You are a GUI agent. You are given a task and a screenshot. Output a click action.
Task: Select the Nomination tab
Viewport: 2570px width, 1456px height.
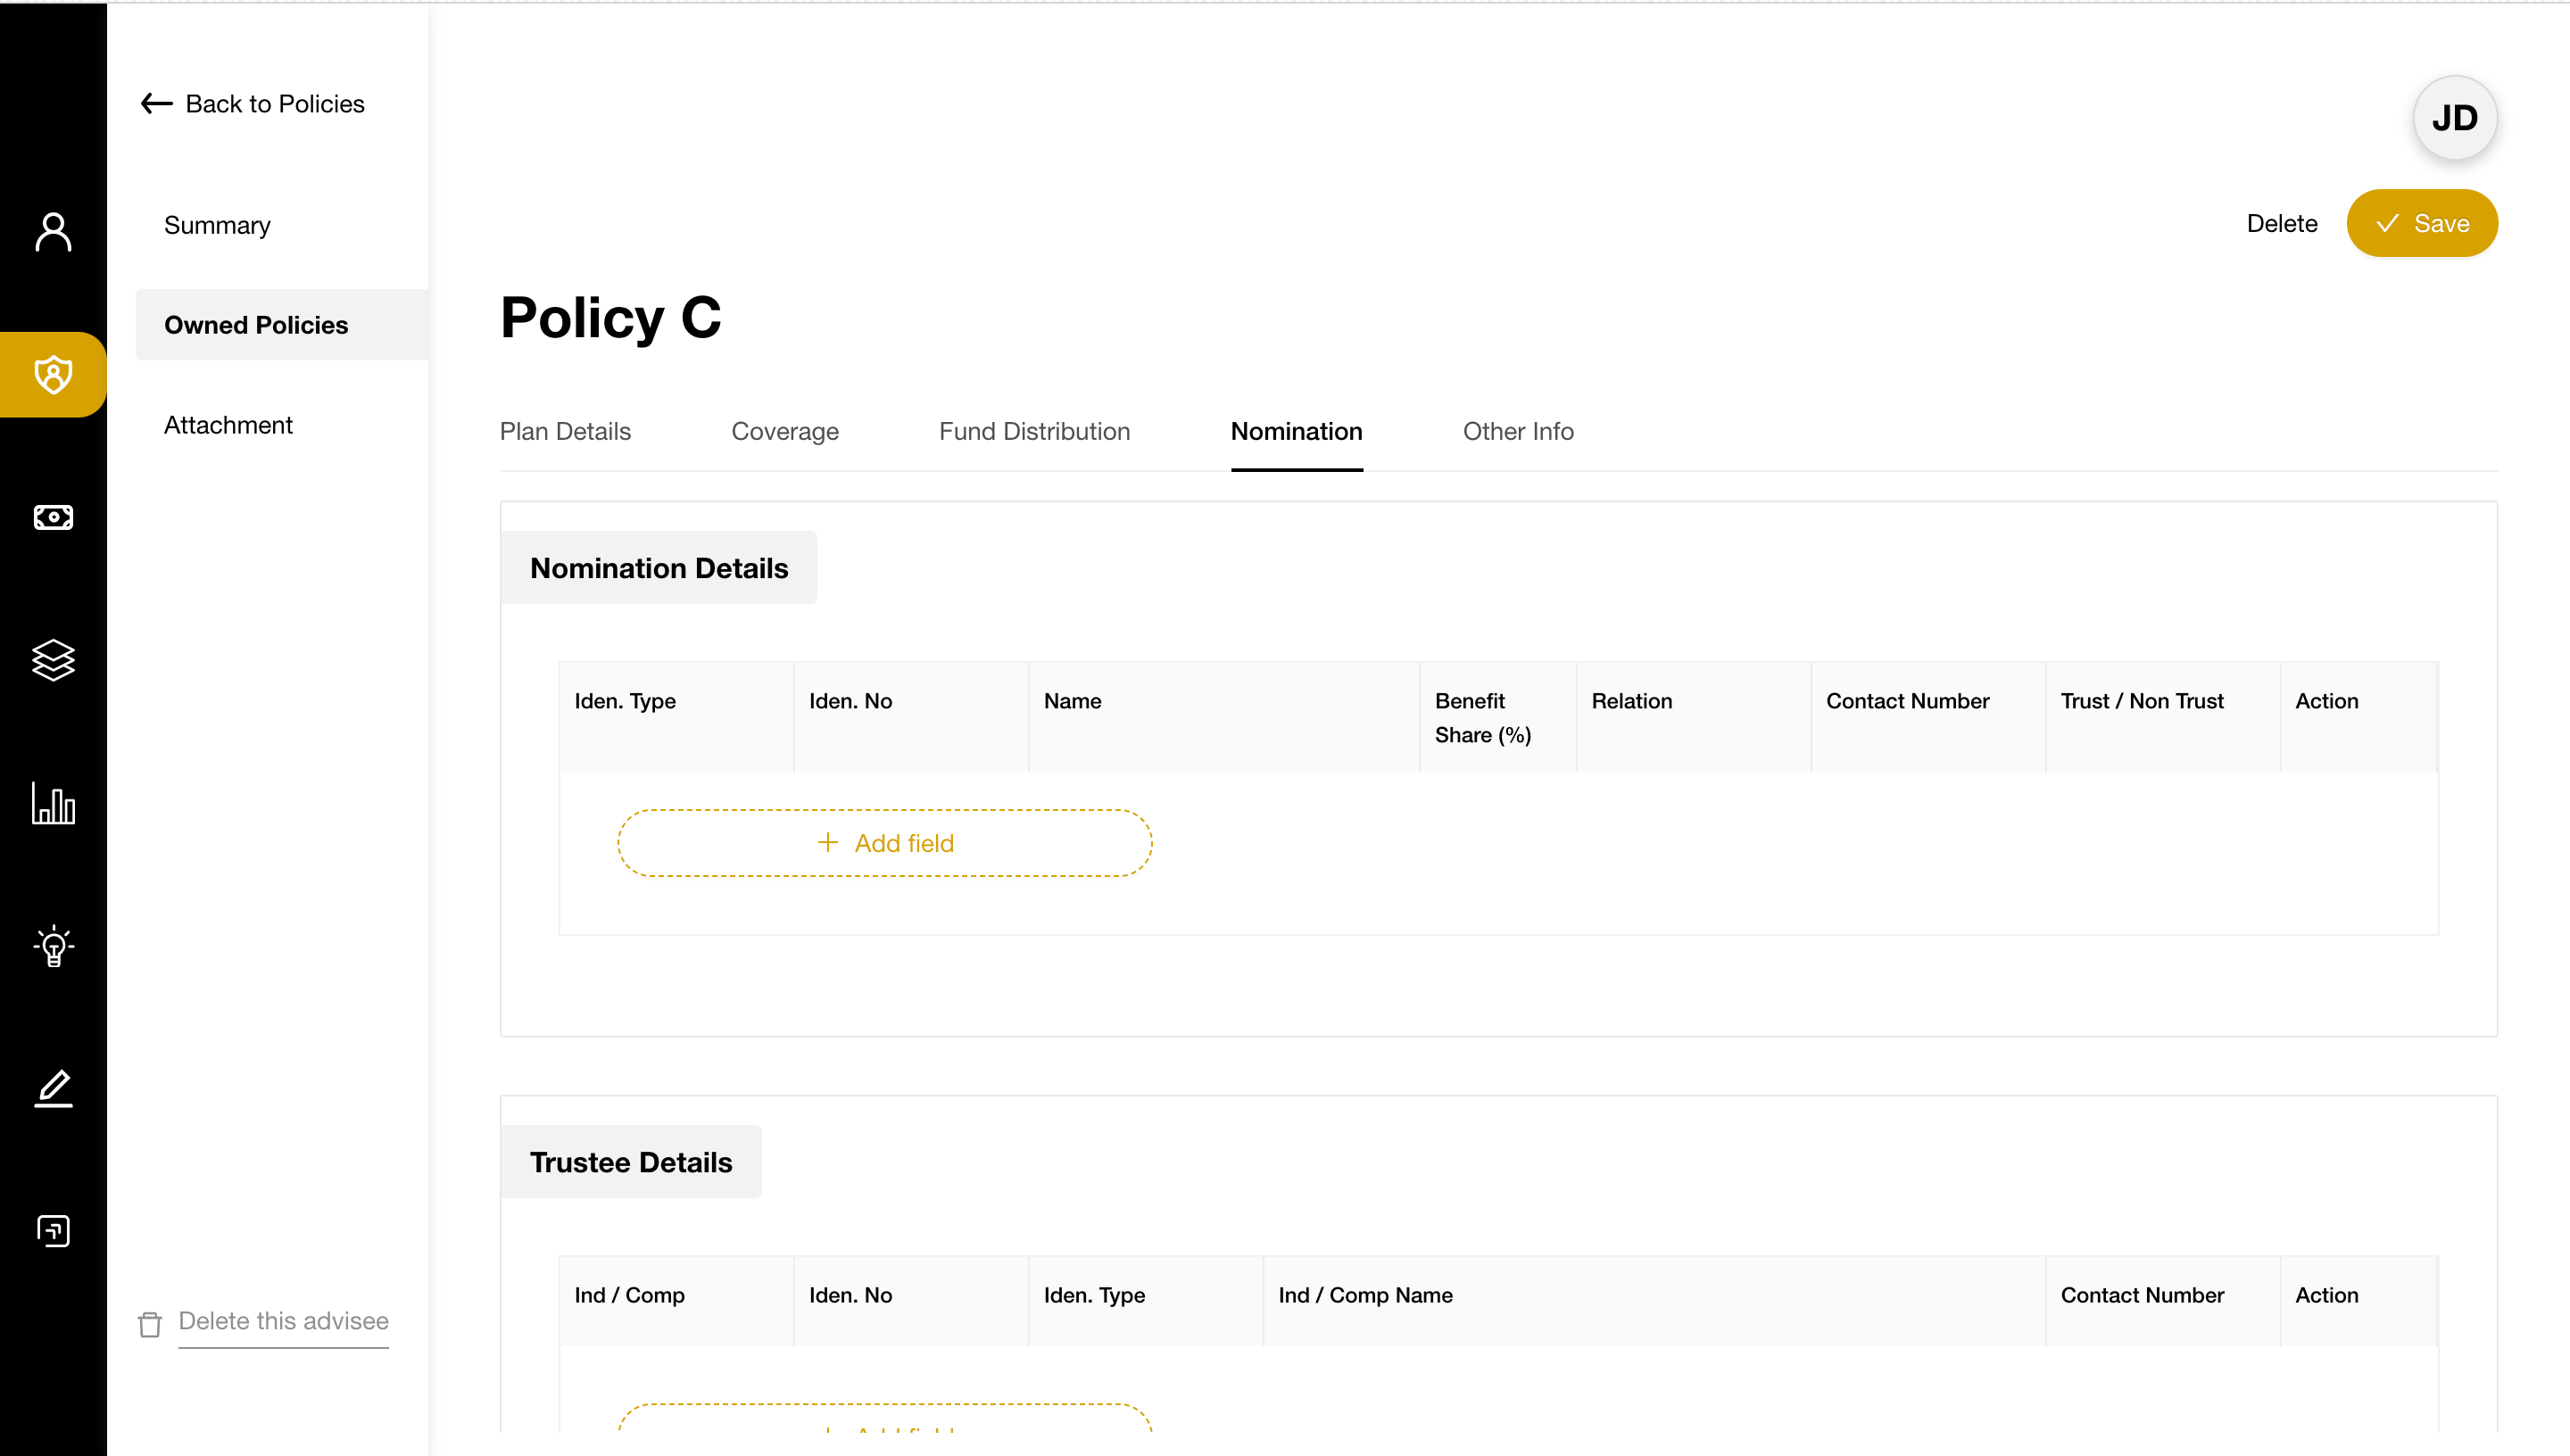[x=1296, y=431]
